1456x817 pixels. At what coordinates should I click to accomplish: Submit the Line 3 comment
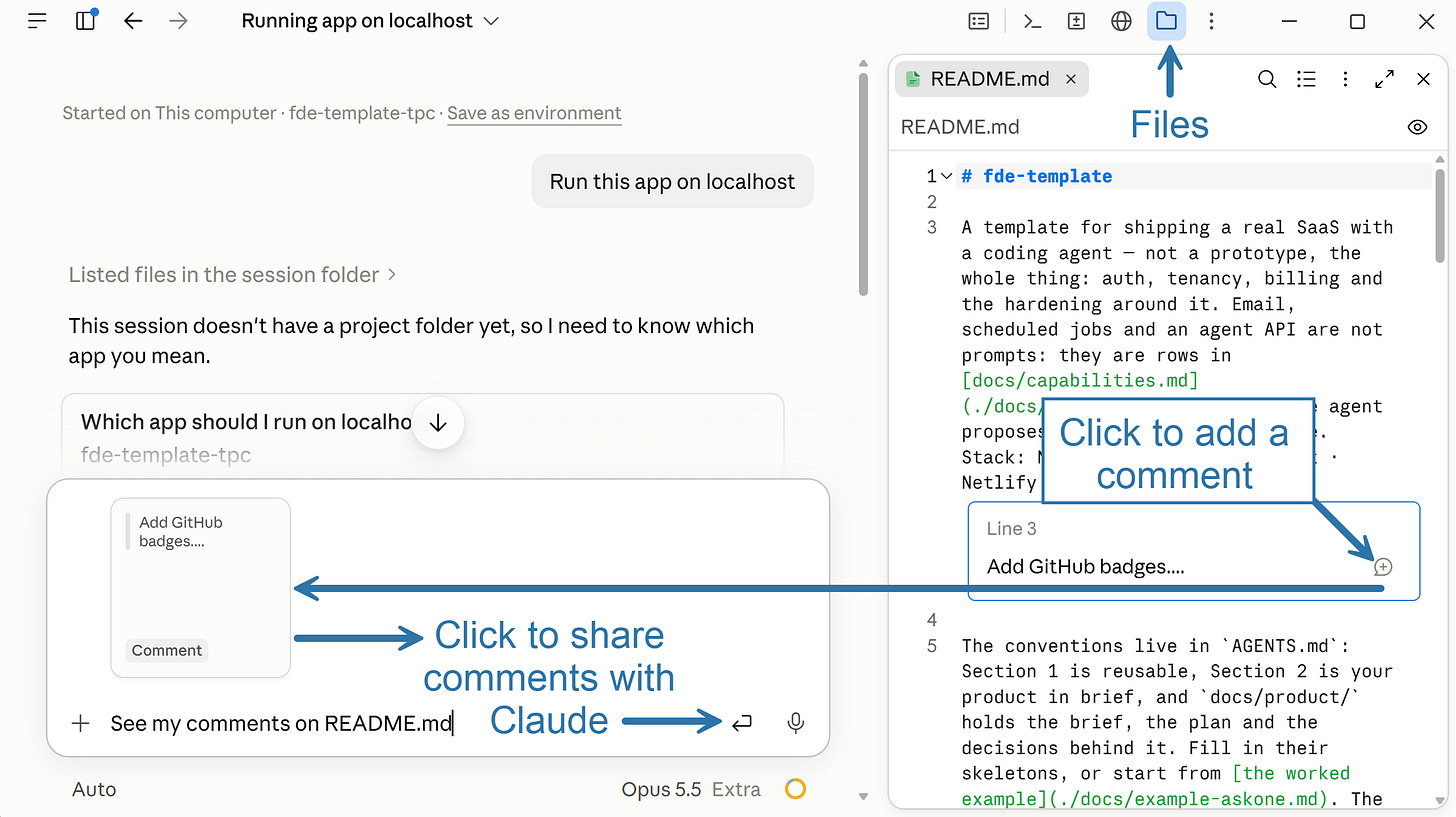[x=1383, y=567]
